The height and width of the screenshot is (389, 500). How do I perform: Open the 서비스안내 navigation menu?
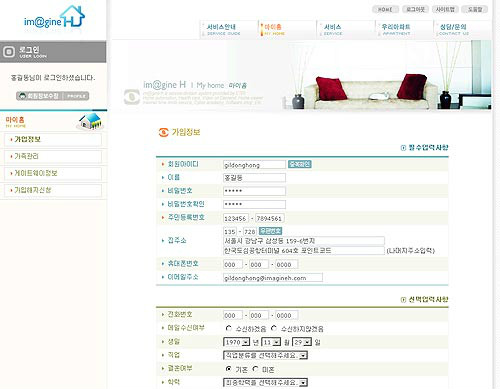[x=221, y=29]
